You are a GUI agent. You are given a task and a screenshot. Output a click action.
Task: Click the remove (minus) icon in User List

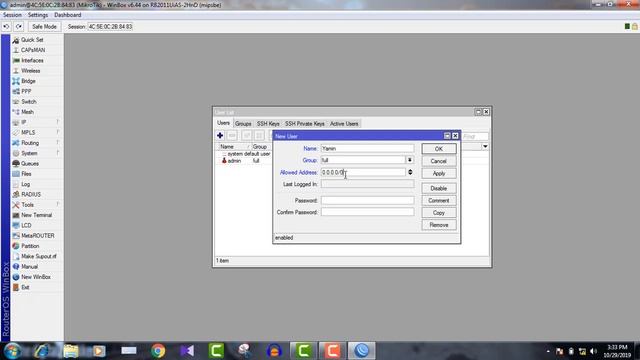tap(232, 136)
